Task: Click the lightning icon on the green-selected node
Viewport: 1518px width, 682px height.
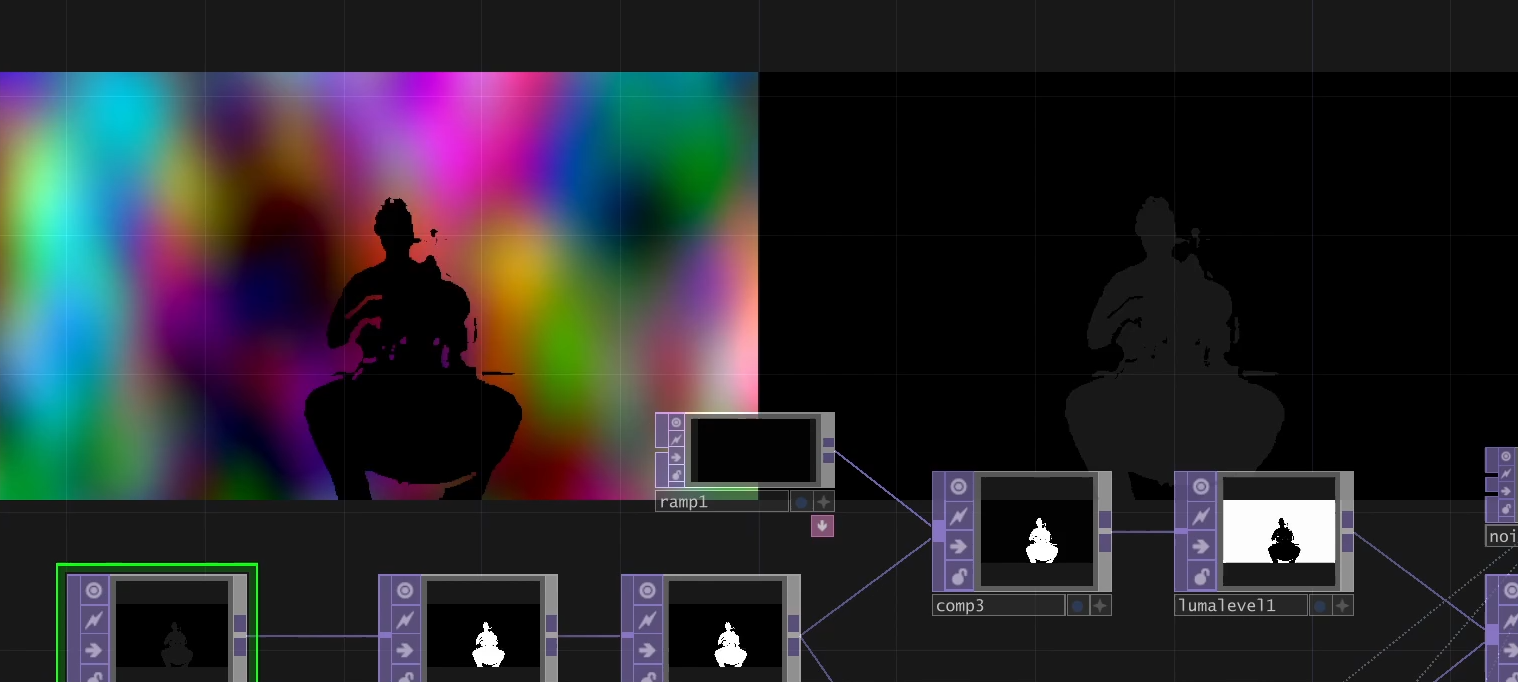Action: click(x=94, y=621)
